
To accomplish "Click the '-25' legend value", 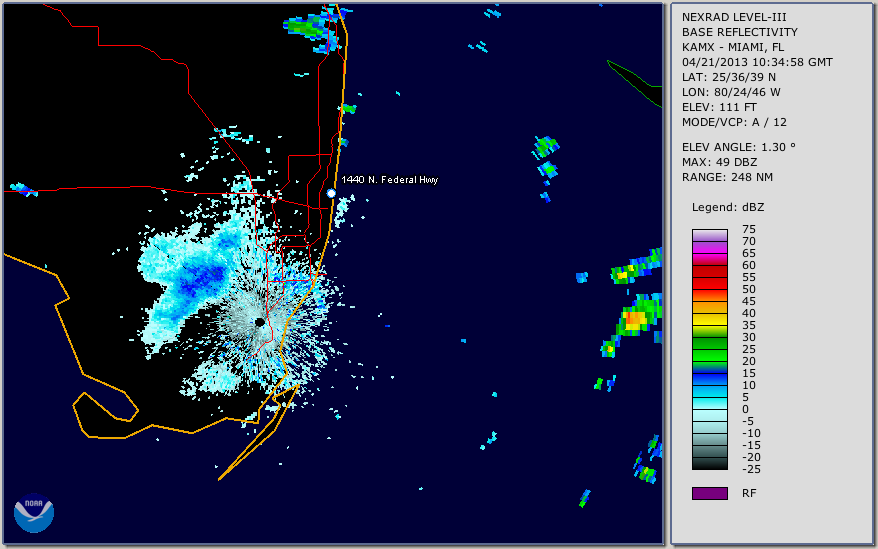I will (x=751, y=469).
